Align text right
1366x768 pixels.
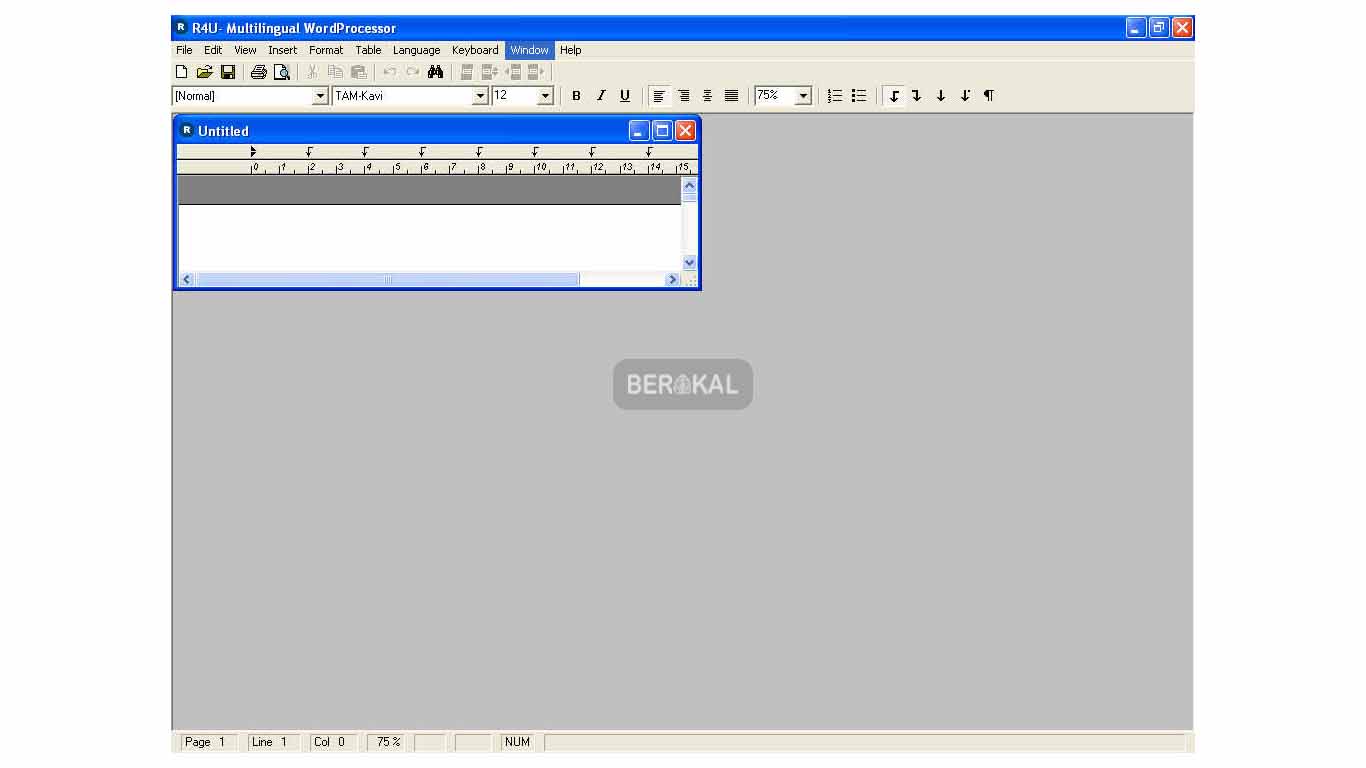point(684,96)
